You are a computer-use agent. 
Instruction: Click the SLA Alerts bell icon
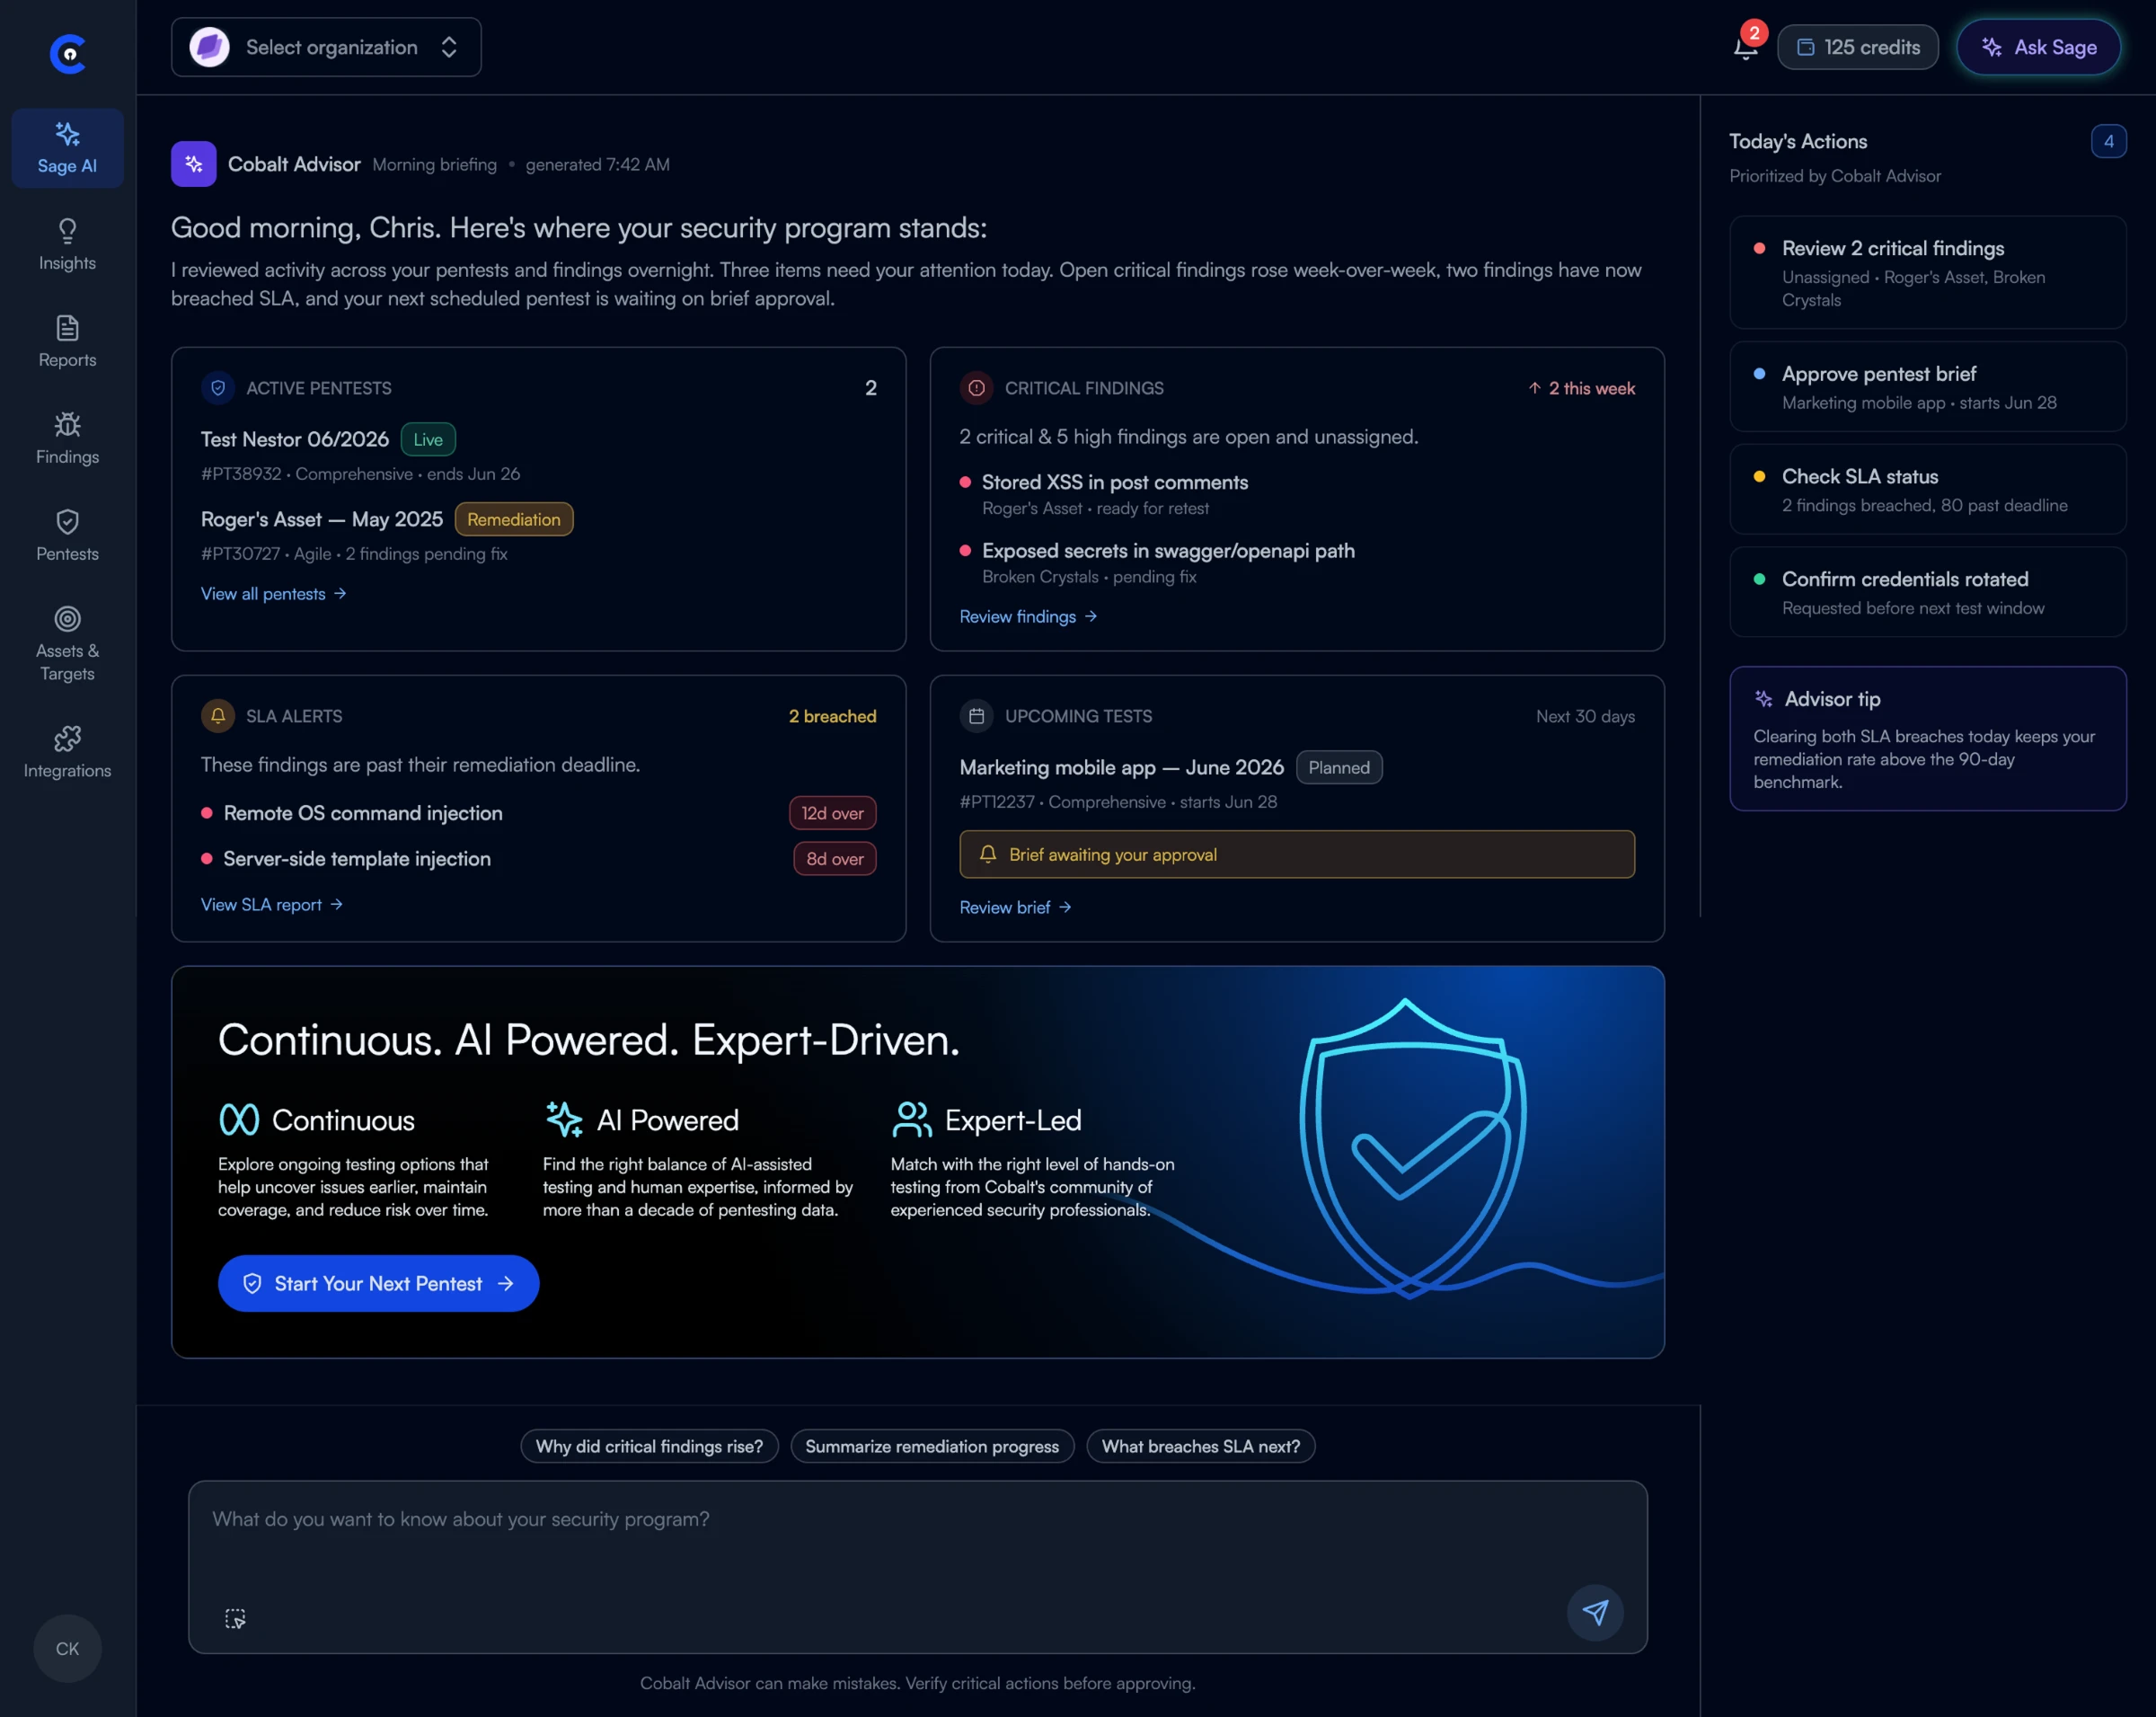(218, 715)
